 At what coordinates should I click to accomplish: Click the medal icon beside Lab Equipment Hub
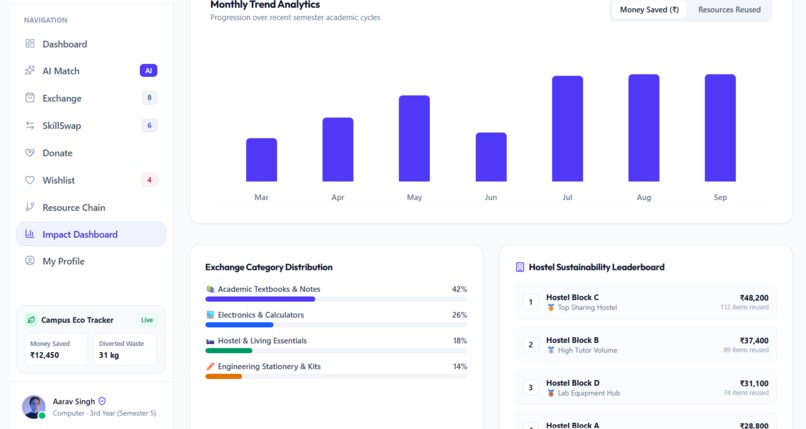(x=551, y=393)
